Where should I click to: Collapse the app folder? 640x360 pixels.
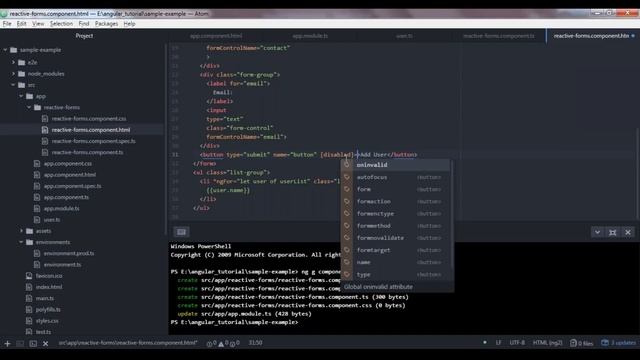point(21,96)
